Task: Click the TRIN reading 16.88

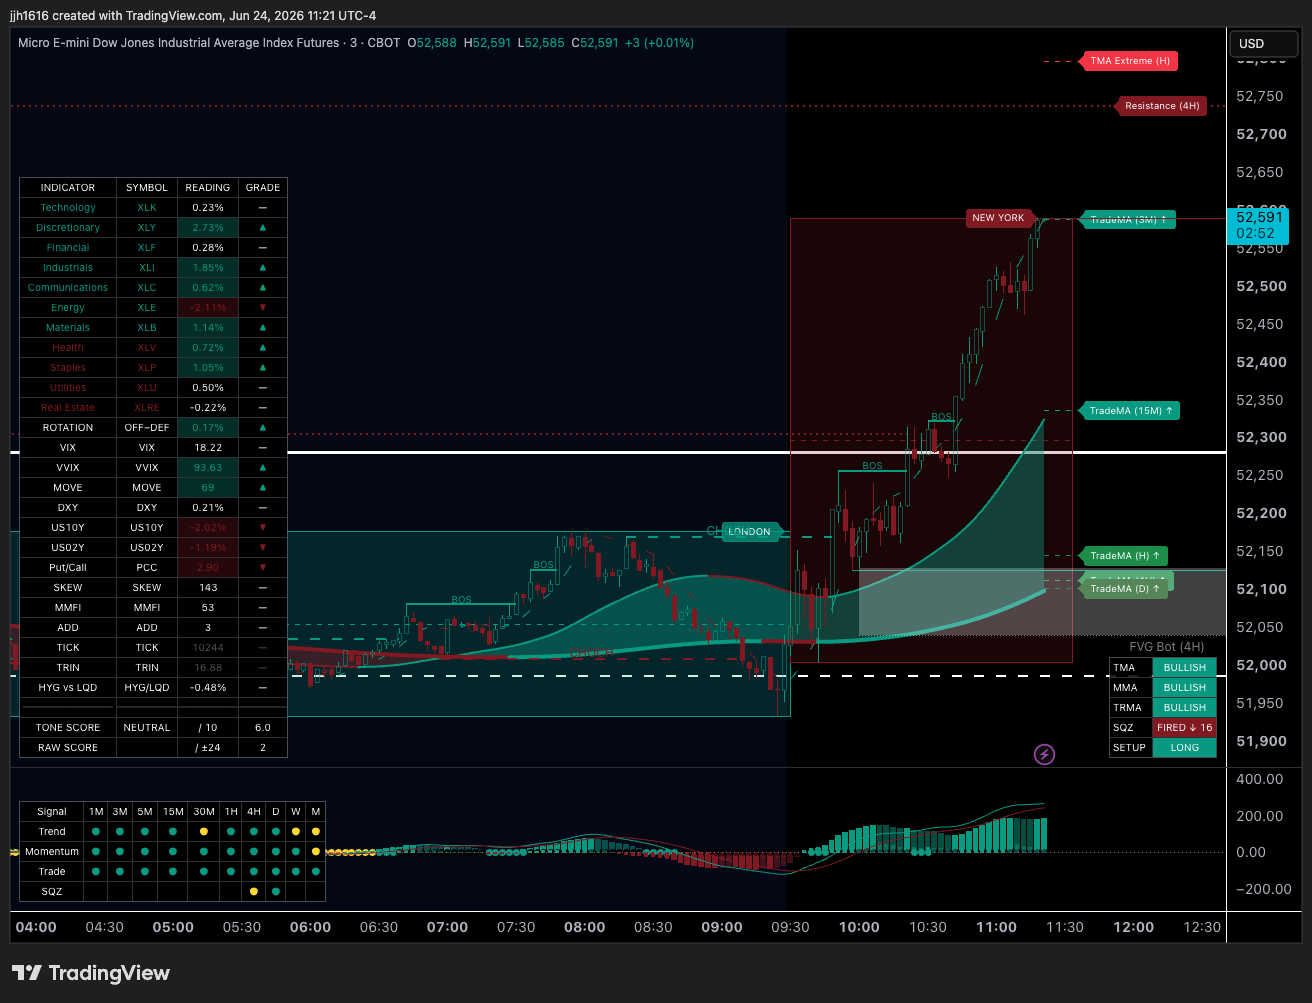Action: click(208, 668)
